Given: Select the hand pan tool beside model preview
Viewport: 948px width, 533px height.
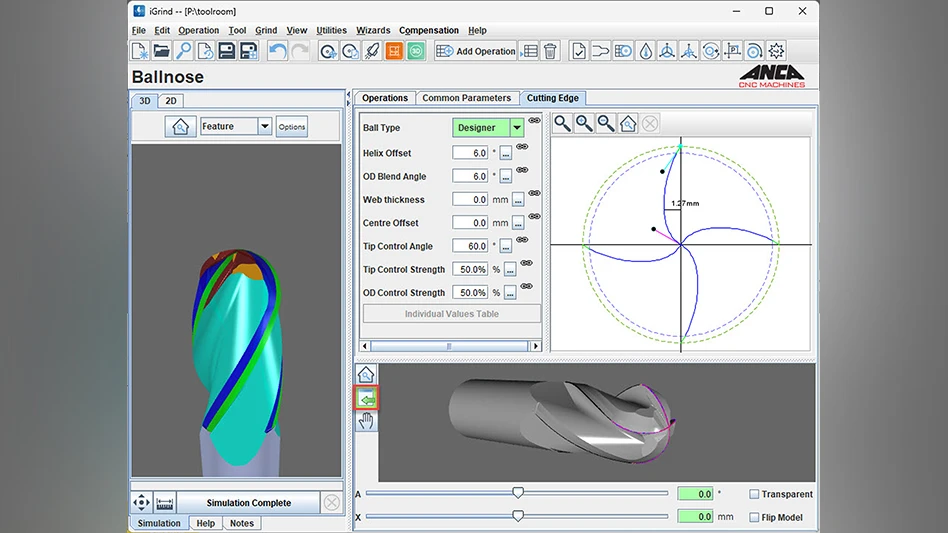Looking at the screenshot, I should coord(366,421).
